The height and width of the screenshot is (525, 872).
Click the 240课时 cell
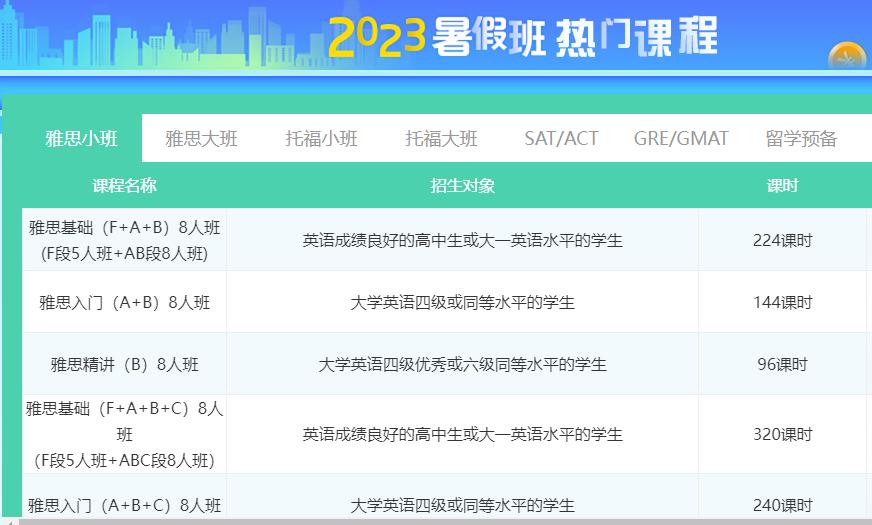(782, 505)
